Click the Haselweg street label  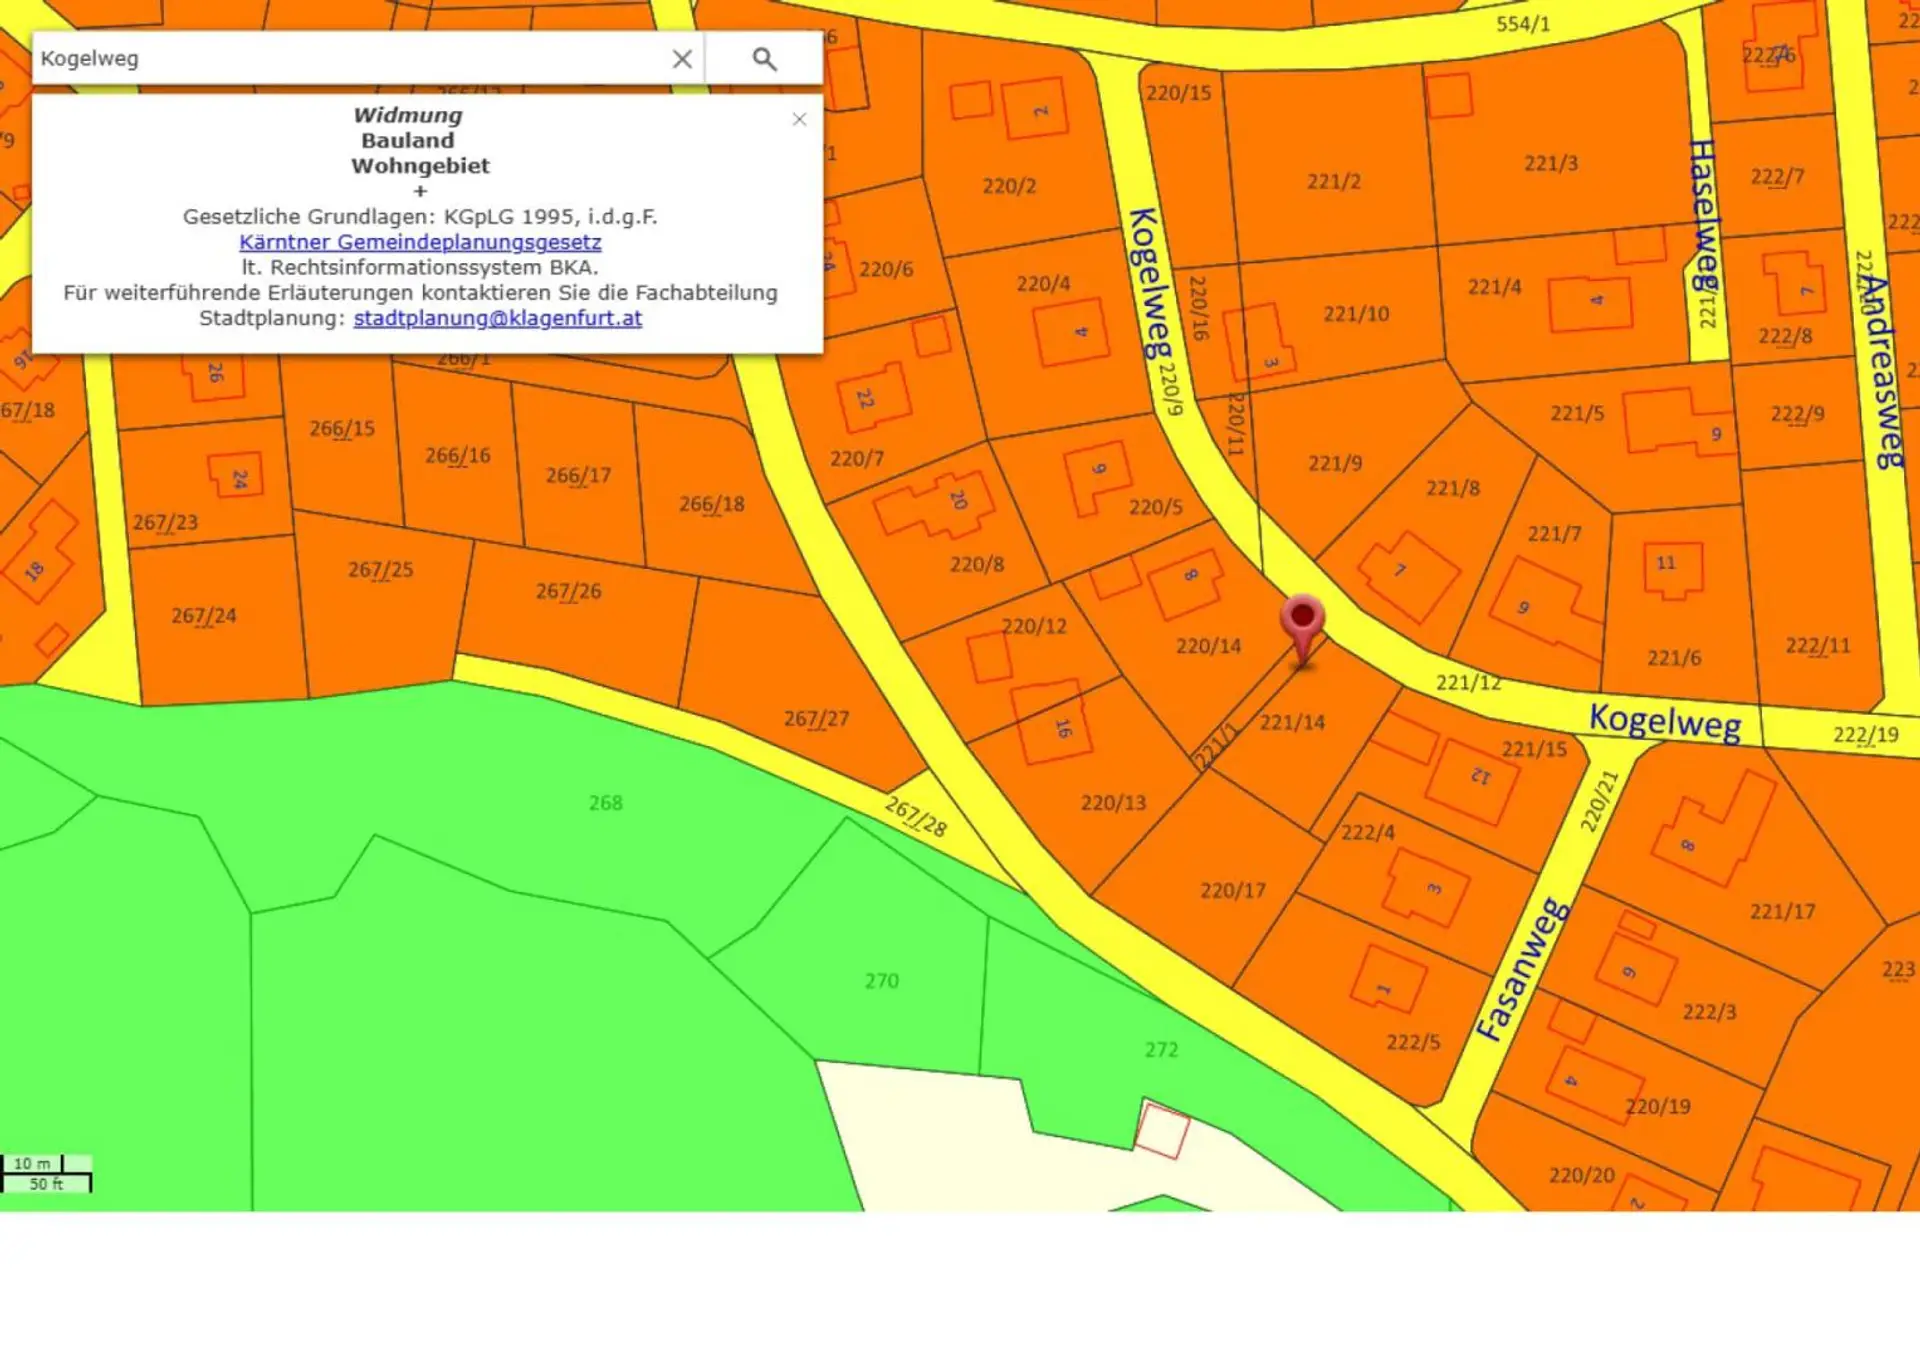point(1704,215)
